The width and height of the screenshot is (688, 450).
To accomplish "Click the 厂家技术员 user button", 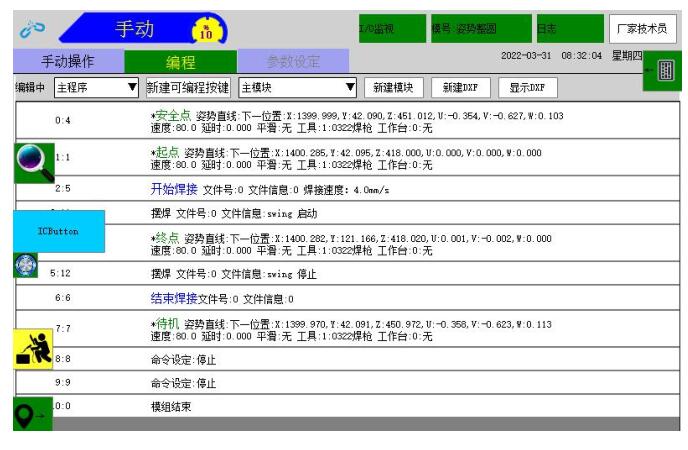I will pos(643,29).
